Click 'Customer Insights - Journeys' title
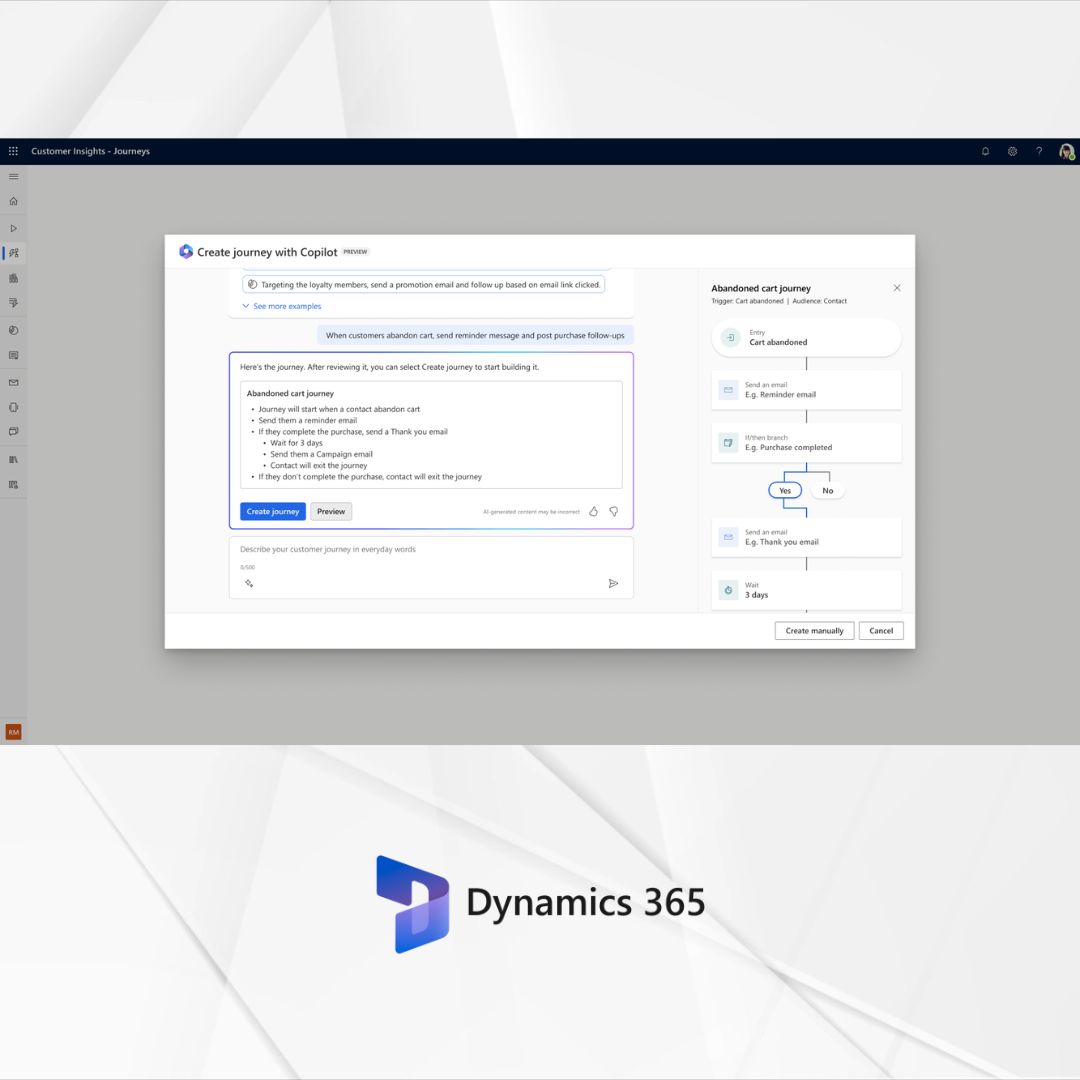 [90, 151]
